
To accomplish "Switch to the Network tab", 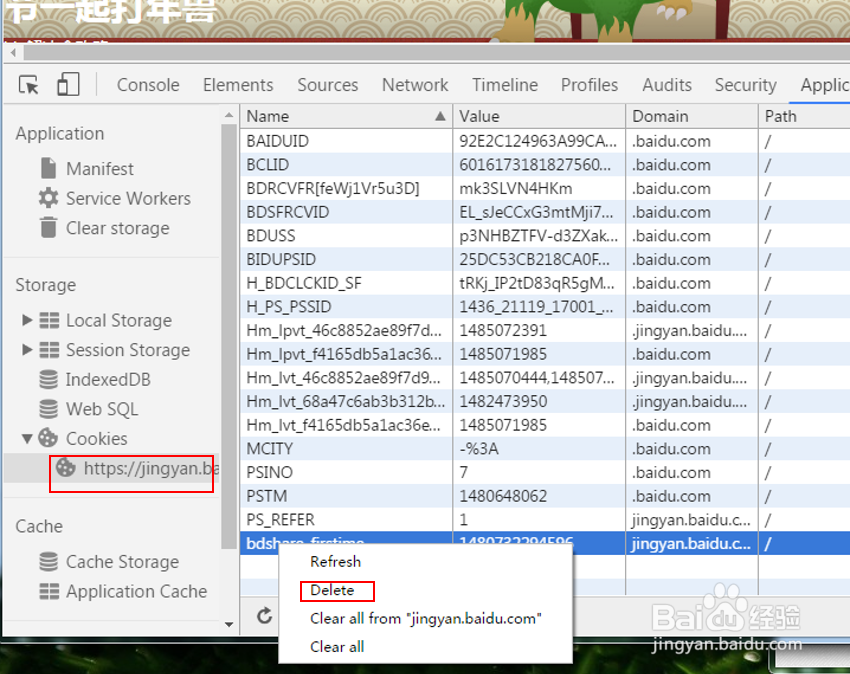I will (x=415, y=85).
